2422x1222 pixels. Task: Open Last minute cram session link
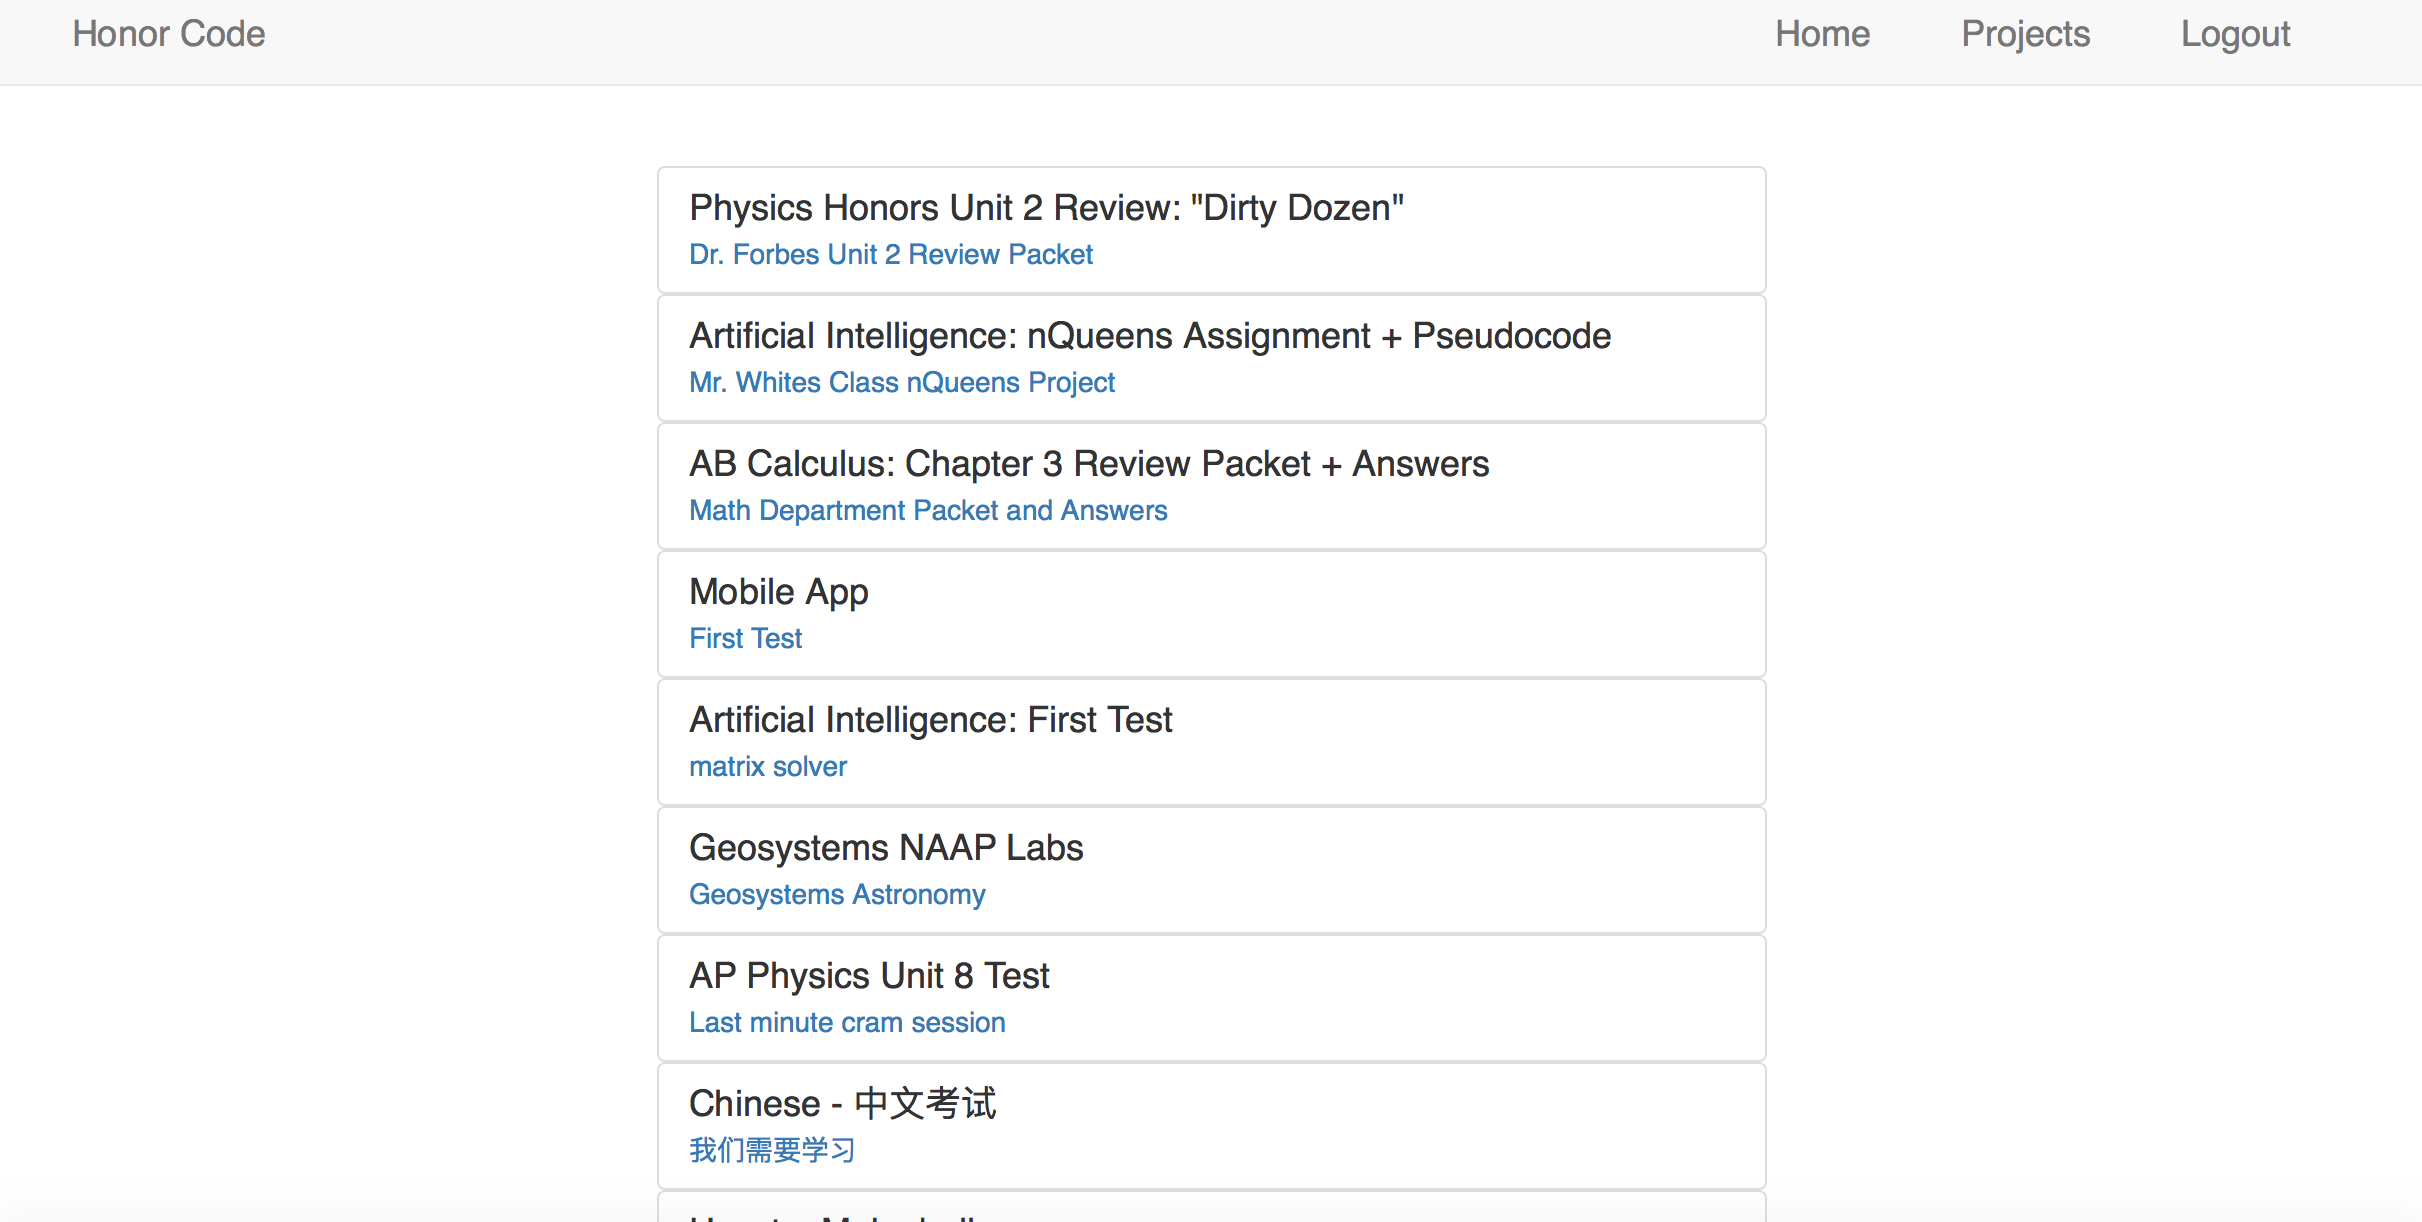click(846, 1023)
